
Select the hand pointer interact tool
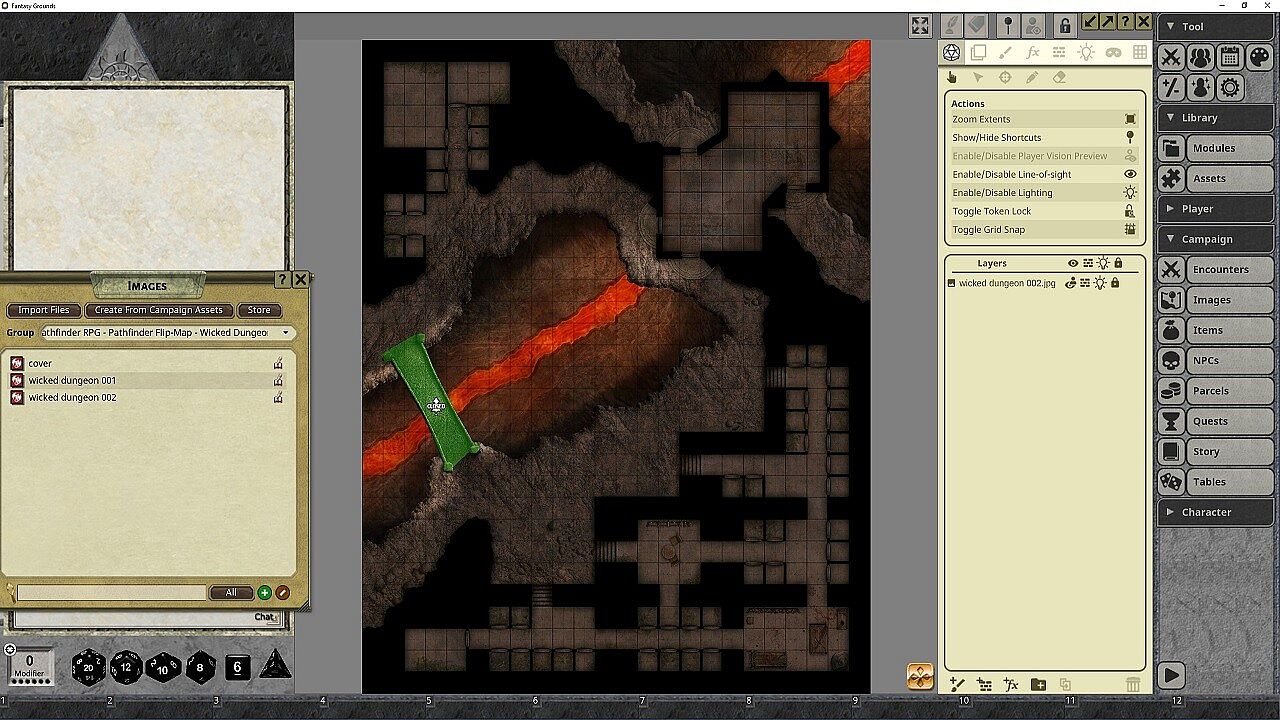click(951, 77)
